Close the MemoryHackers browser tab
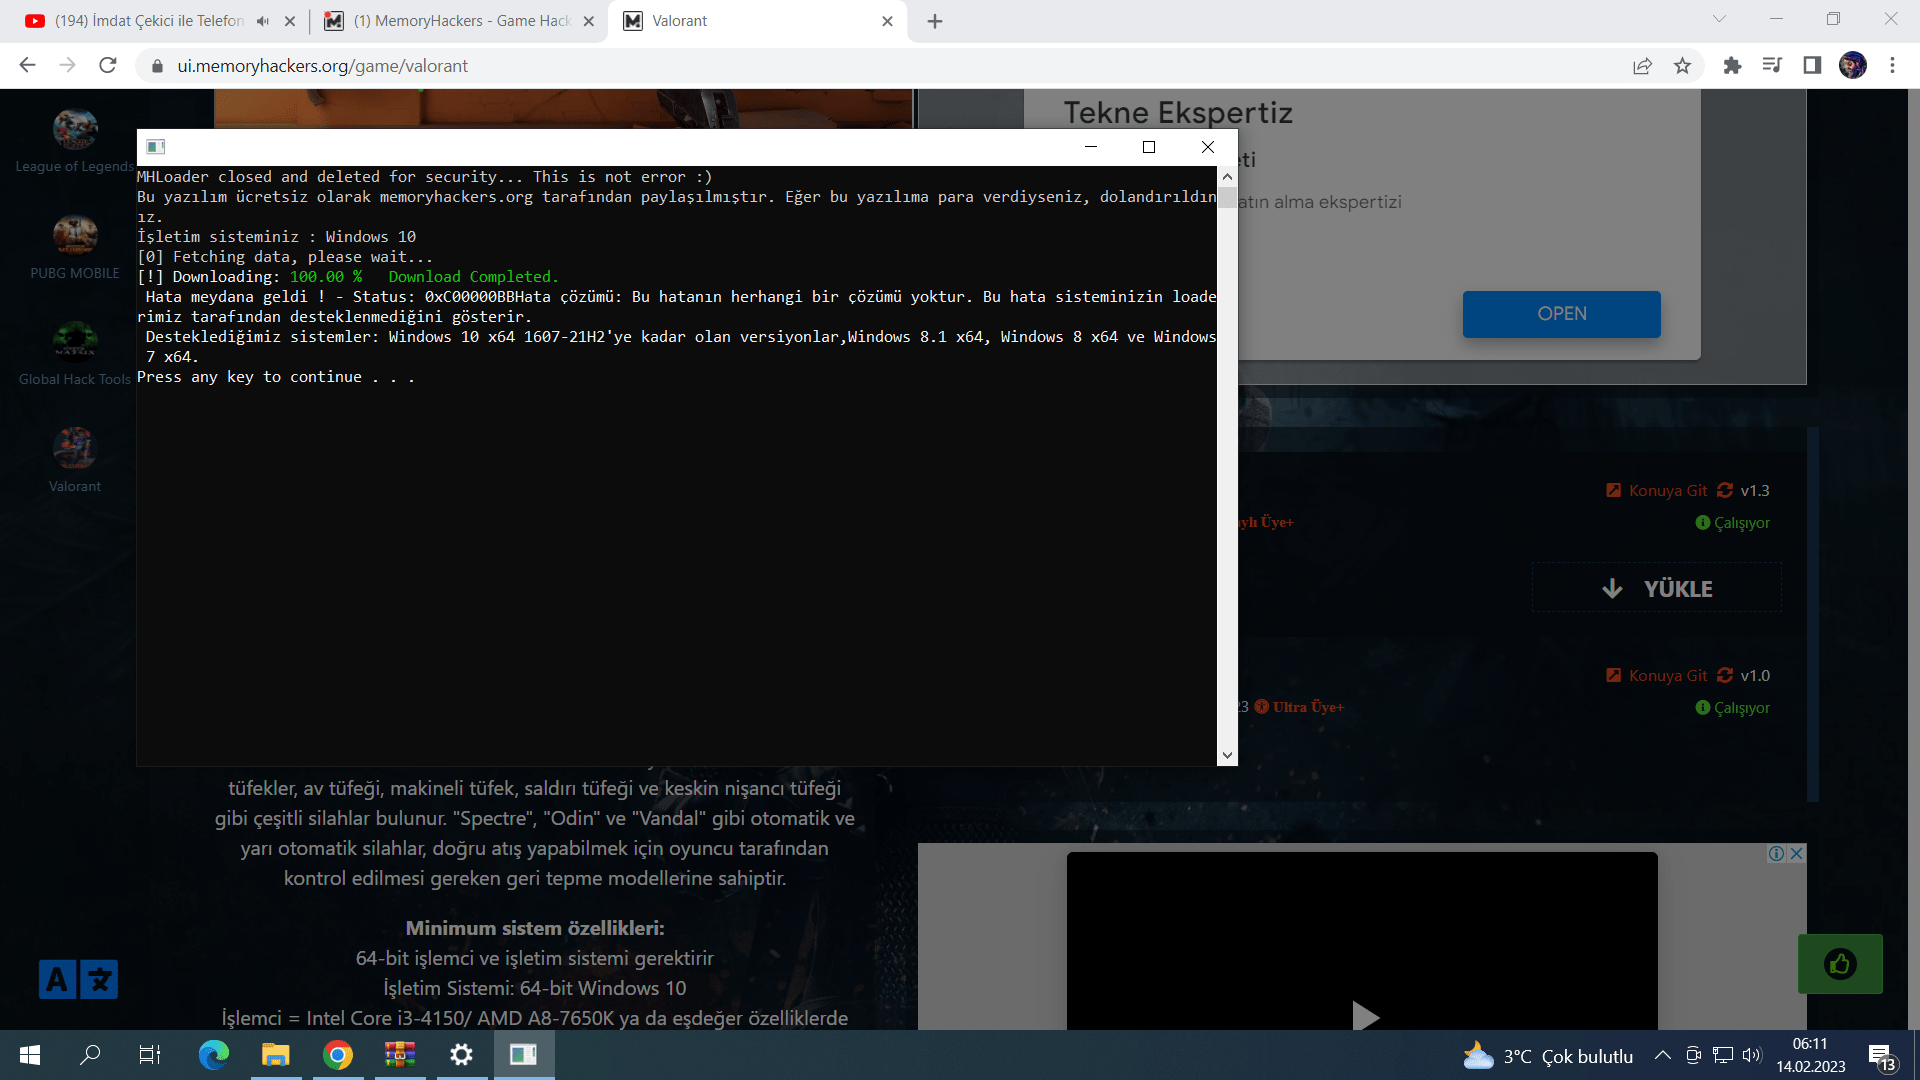This screenshot has height=1080, width=1920. tap(588, 21)
